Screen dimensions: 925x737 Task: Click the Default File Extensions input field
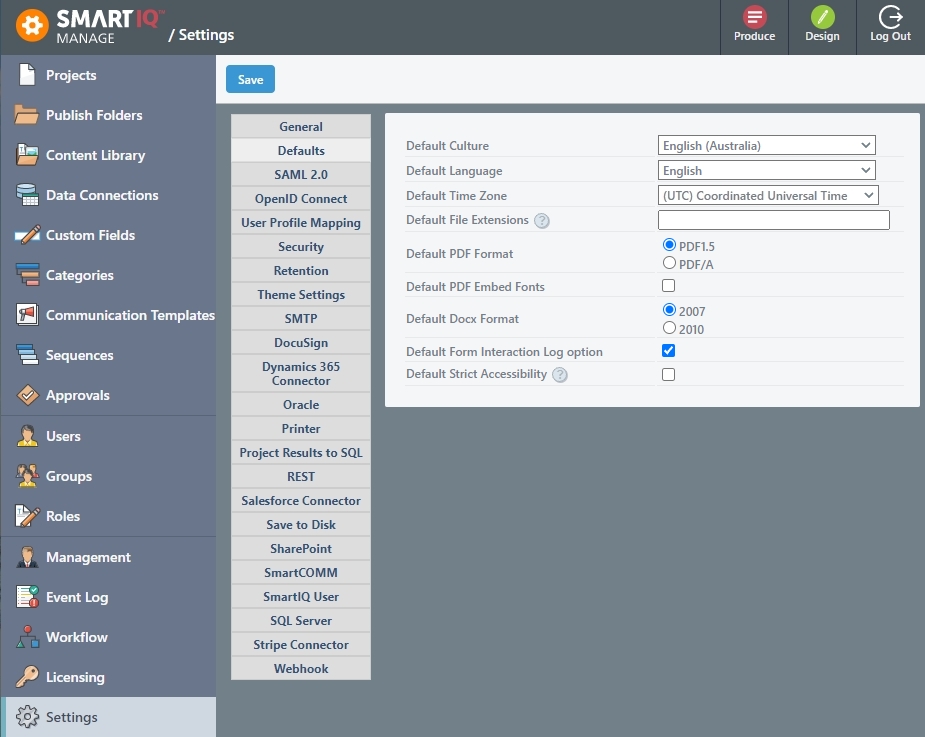point(773,220)
